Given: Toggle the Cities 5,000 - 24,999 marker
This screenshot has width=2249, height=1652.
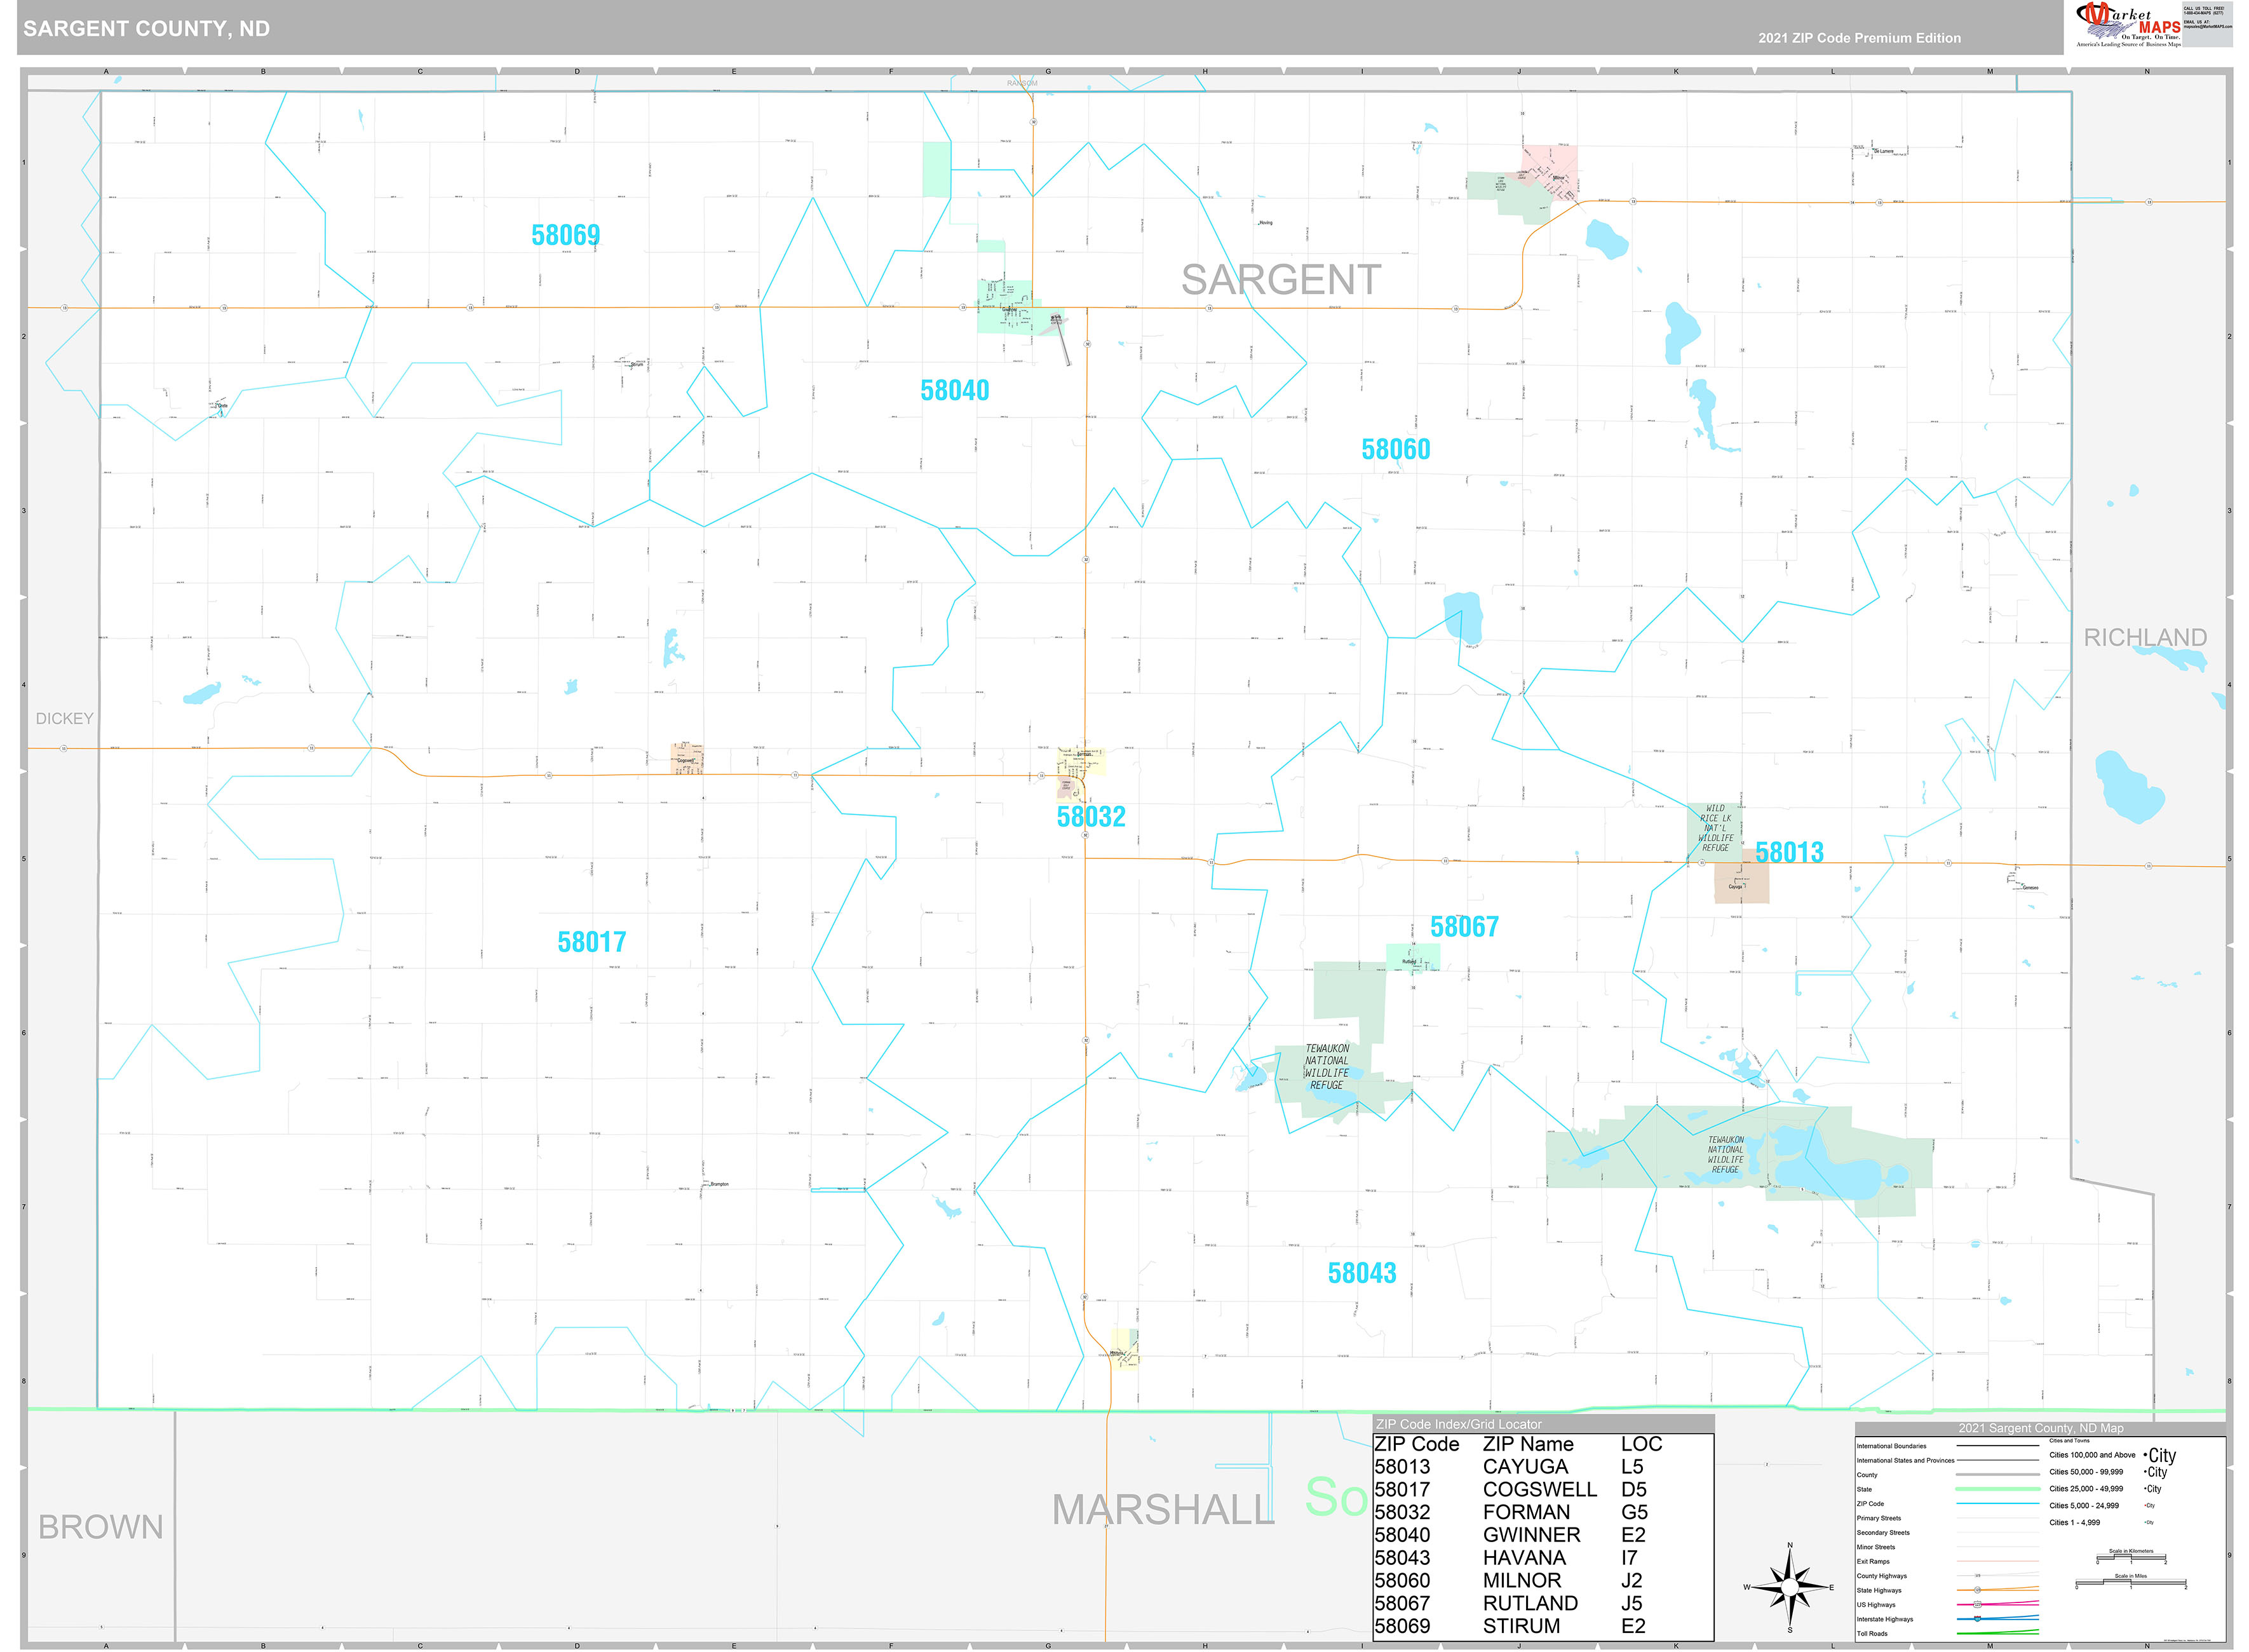Looking at the screenshot, I should point(2149,1505).
